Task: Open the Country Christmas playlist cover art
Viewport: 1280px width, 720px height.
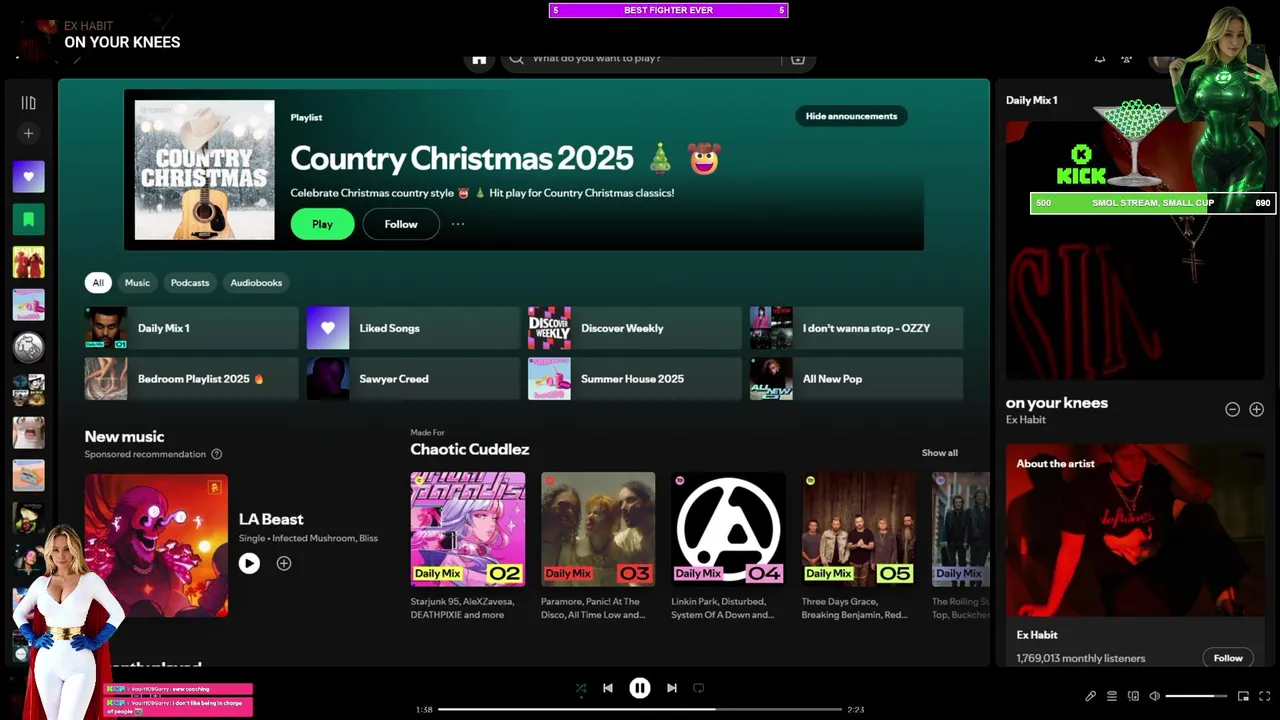Action: coord(205,170)
